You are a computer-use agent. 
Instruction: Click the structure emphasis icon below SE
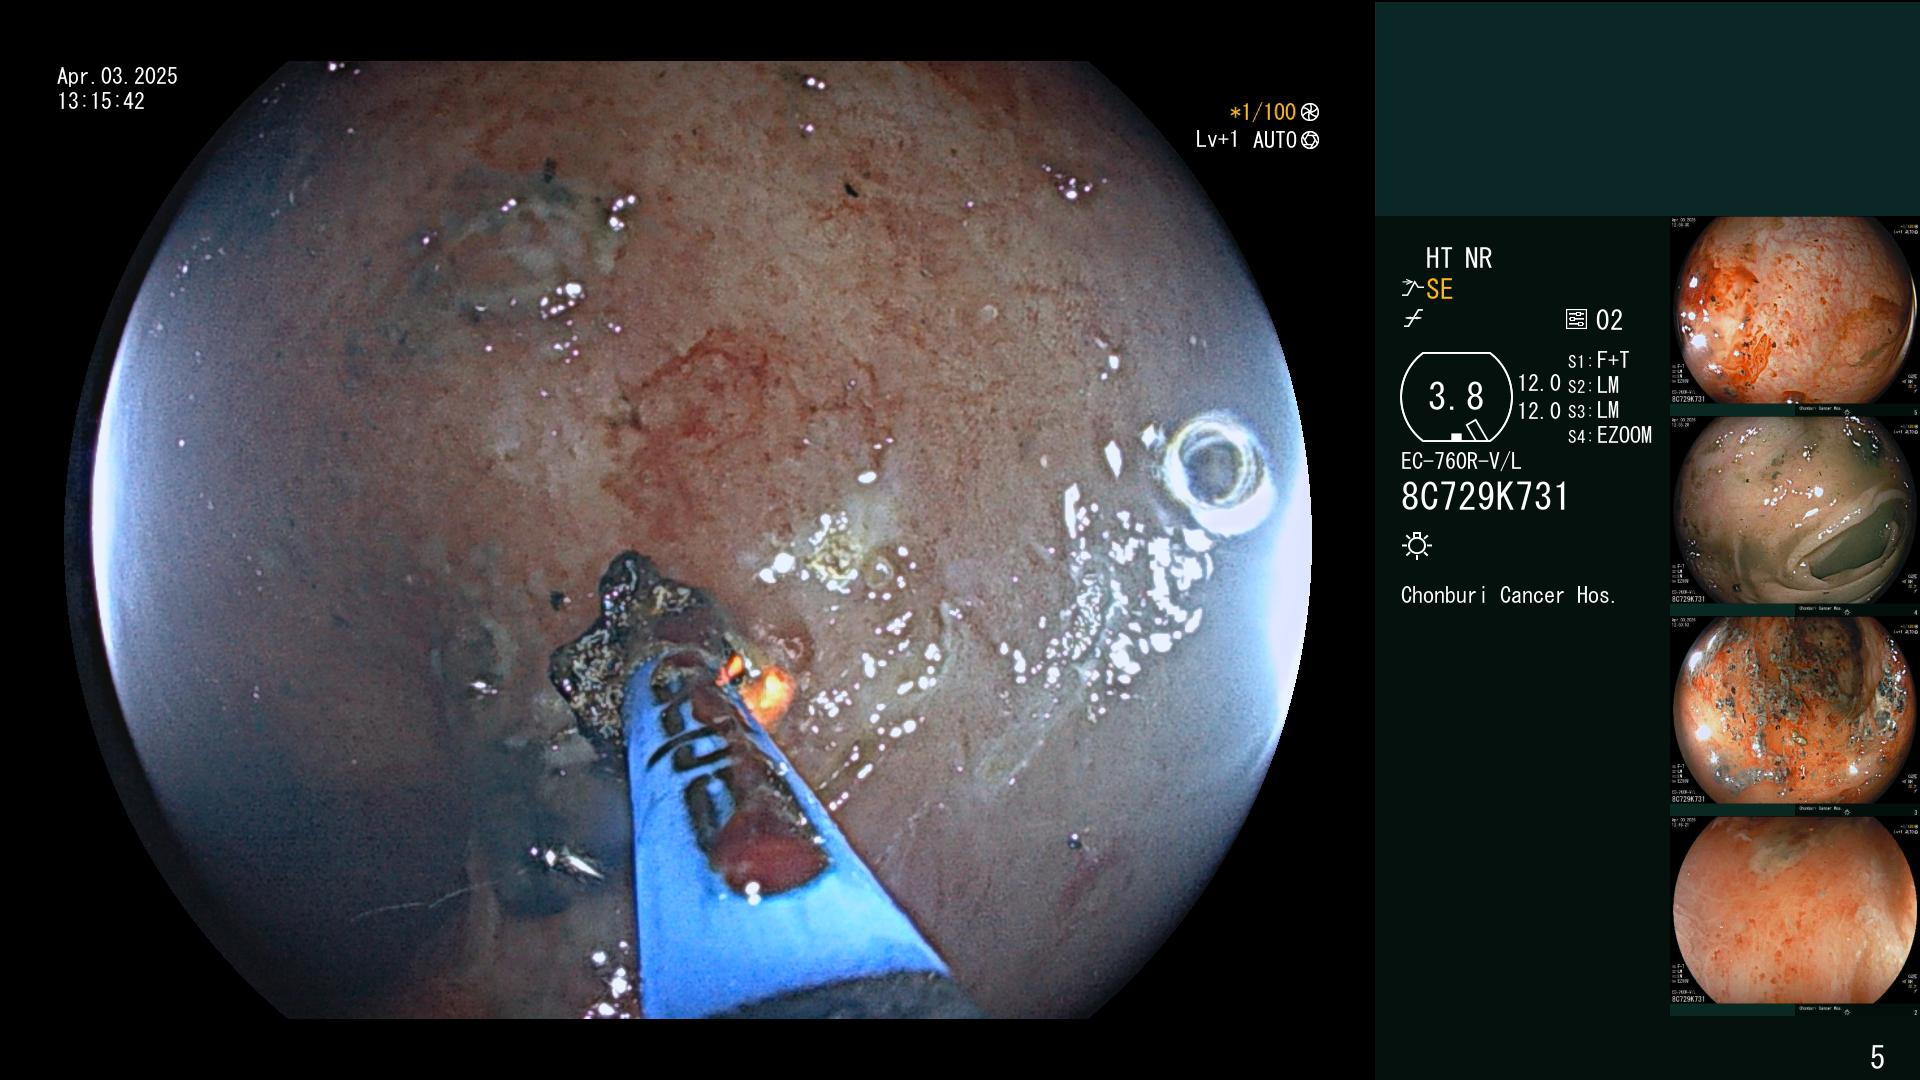[1412, 319]
